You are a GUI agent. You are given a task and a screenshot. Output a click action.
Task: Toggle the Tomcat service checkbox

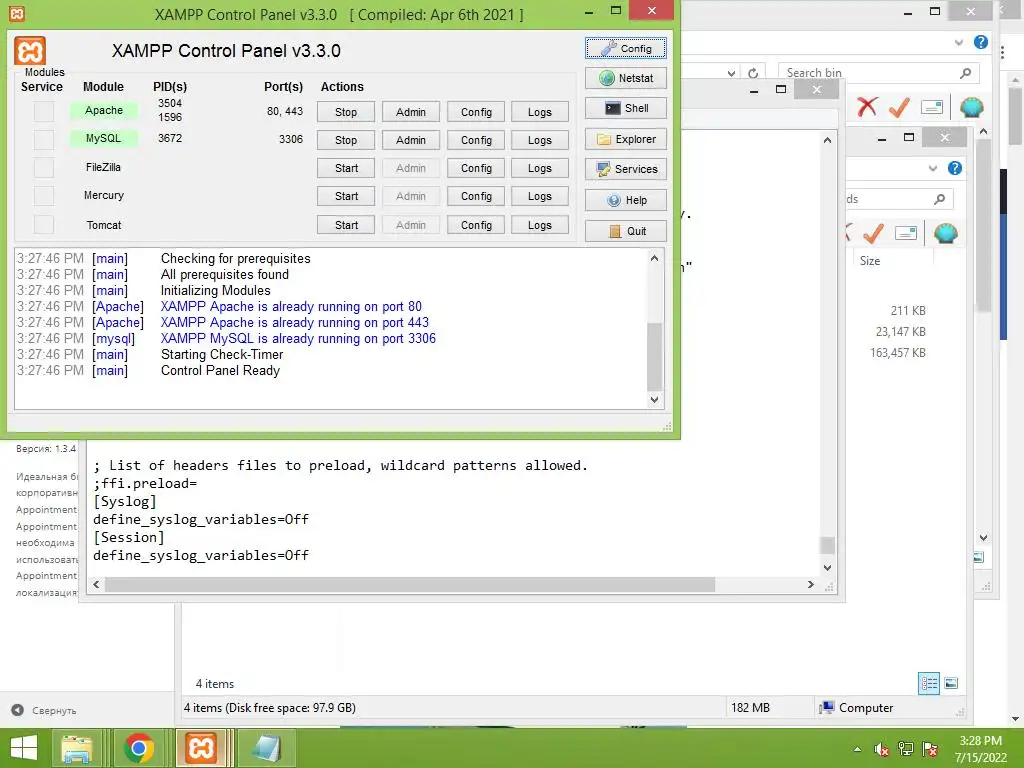coord(44,225)
